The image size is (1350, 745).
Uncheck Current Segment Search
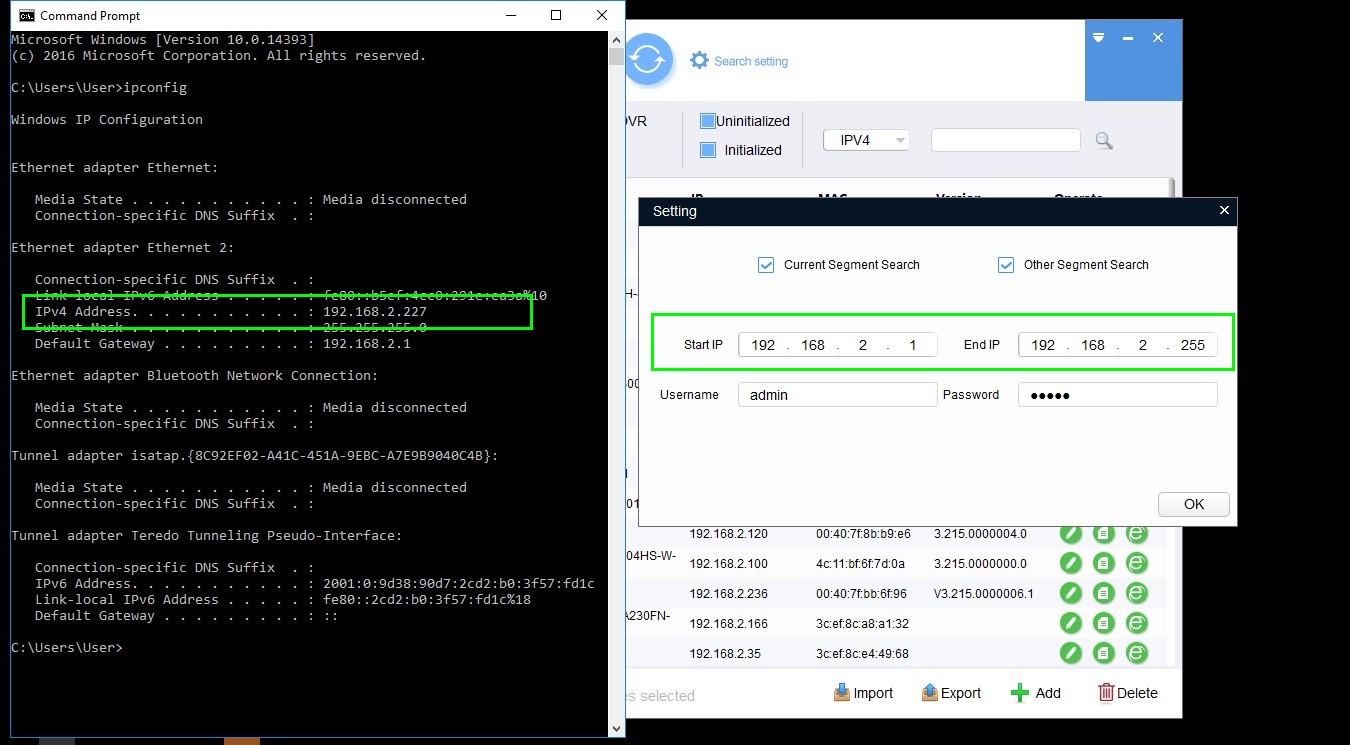point(766,265)
